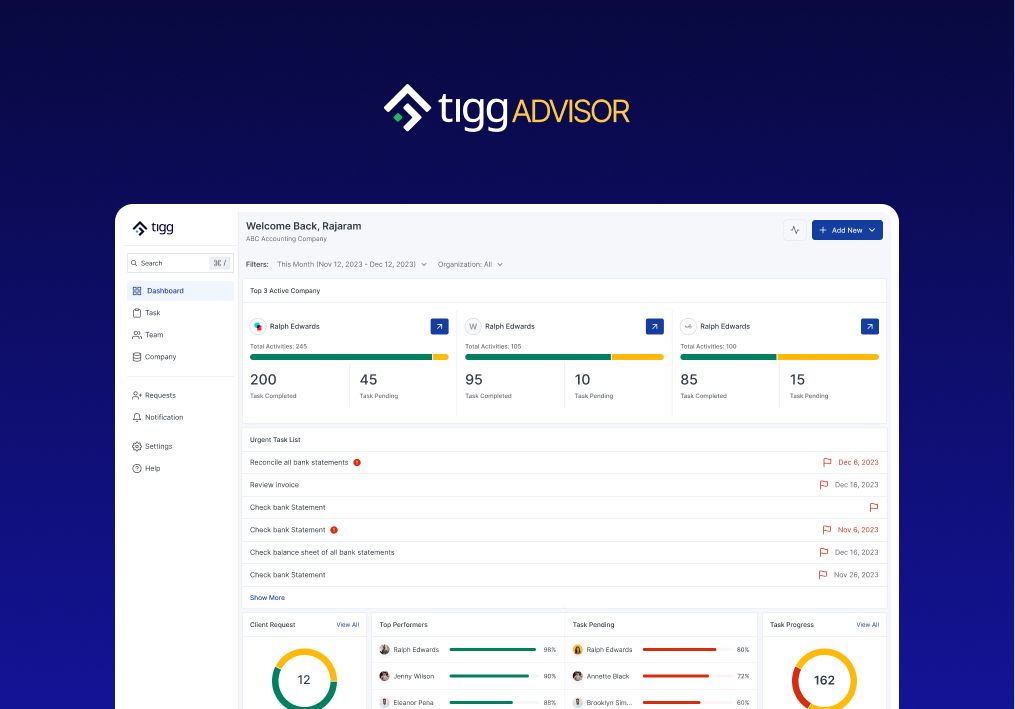This screenshot has width=1015, height=709.
Task: Click the Client Request donut chart showing 12
Action: [x=304, y=679]
